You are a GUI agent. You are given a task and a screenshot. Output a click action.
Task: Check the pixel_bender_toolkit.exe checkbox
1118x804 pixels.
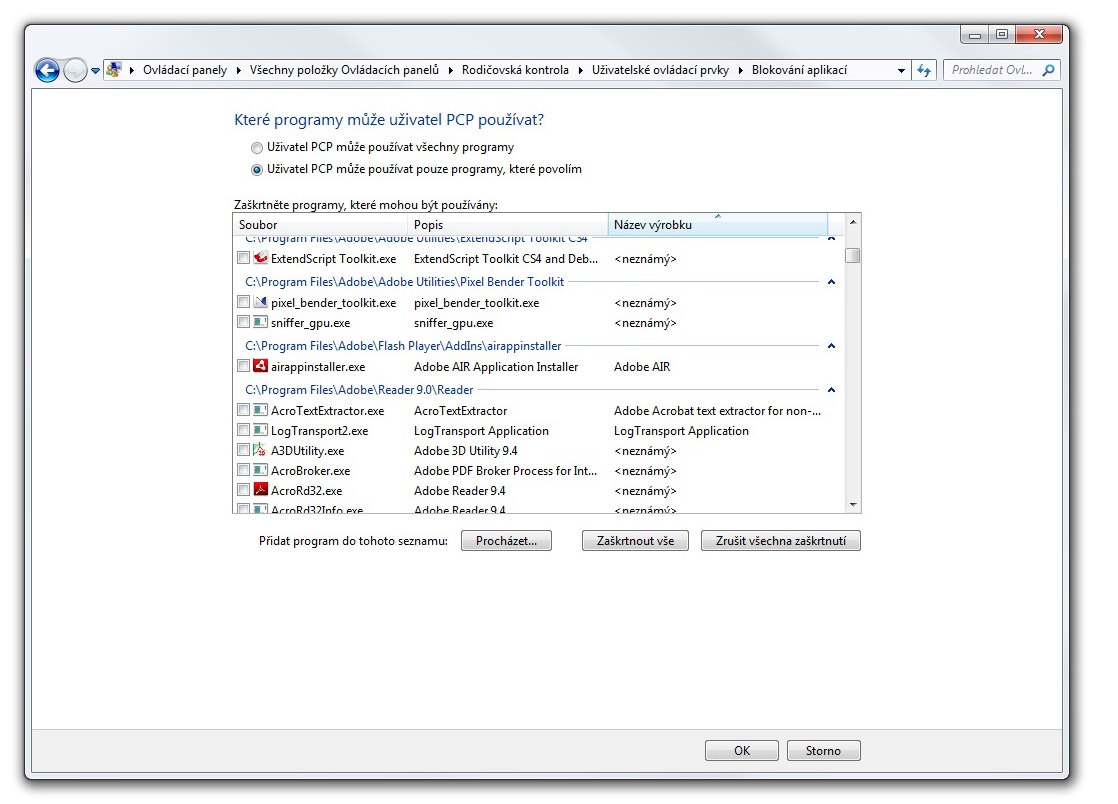click(x=243, y=302)
